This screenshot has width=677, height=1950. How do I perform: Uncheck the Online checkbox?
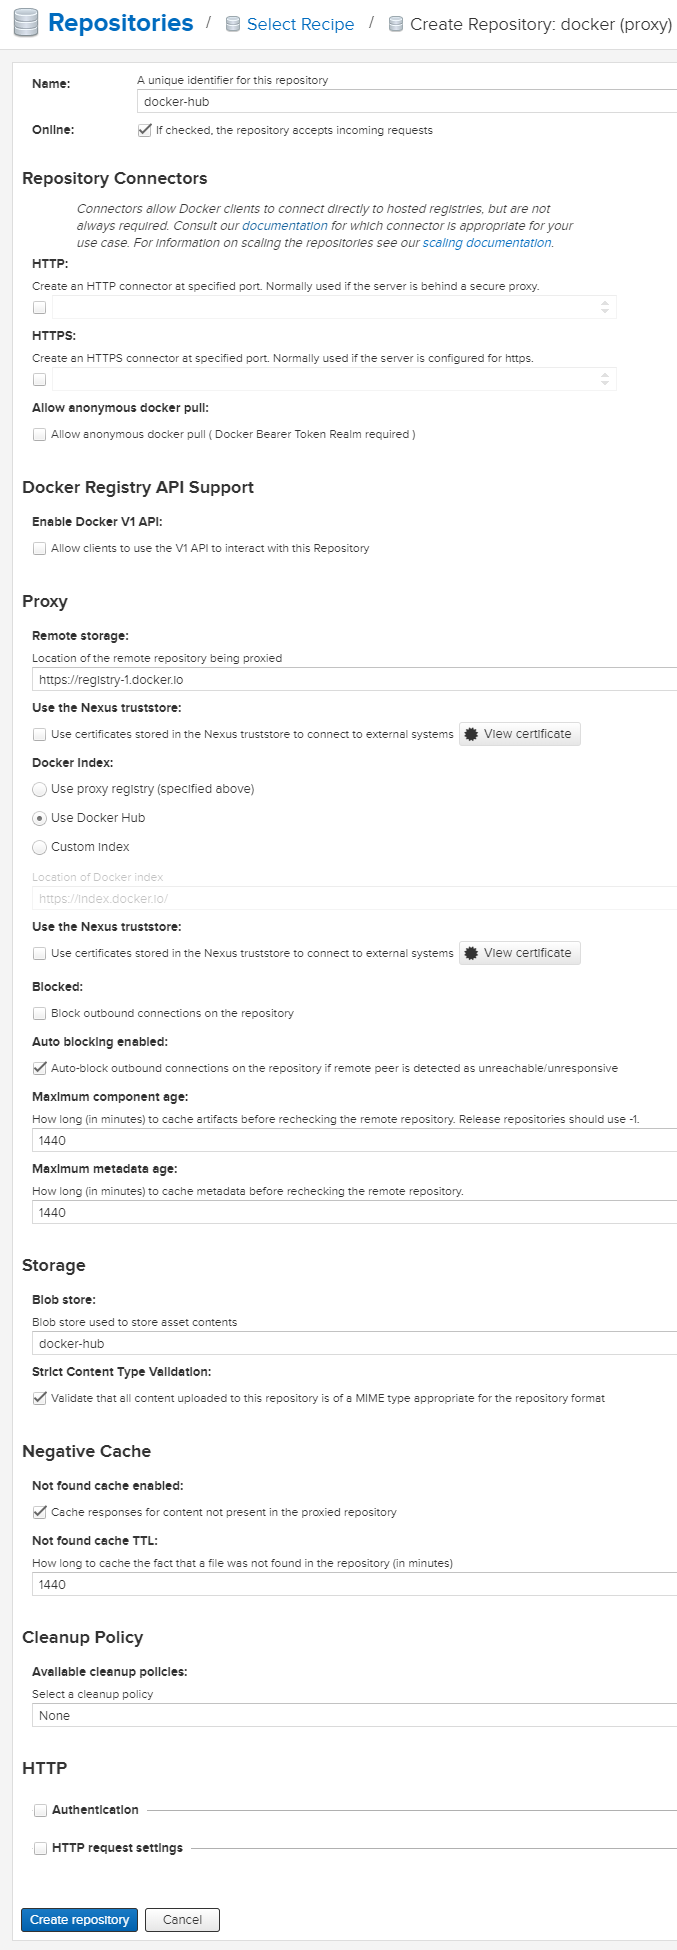point(144,130)
